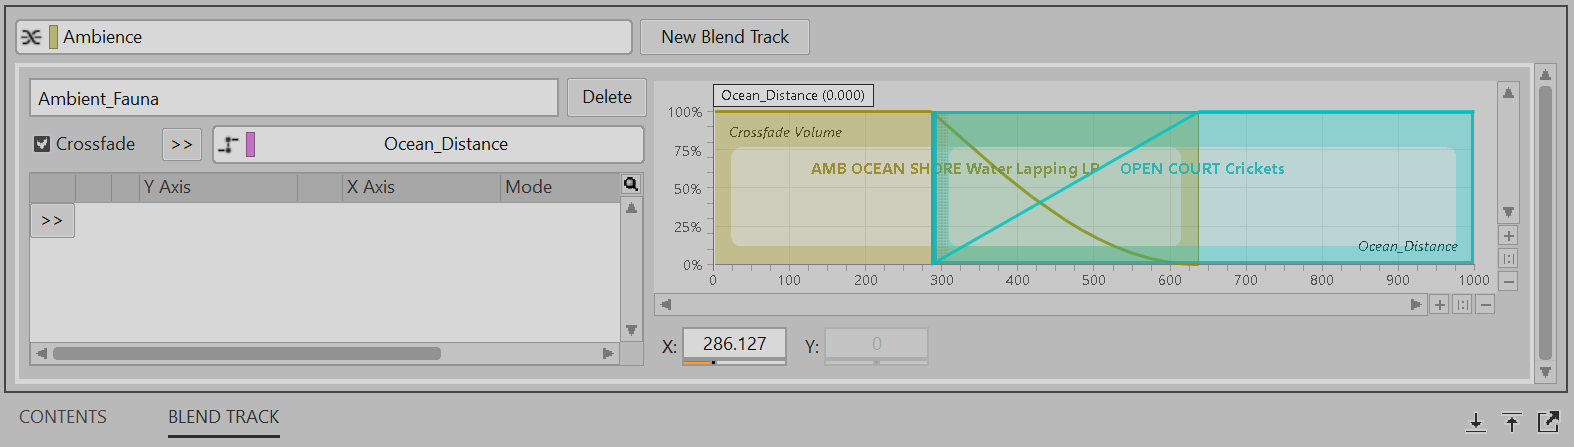Open the selector next to Crossfade
1574x447 pixels.
tap(182, 144)
